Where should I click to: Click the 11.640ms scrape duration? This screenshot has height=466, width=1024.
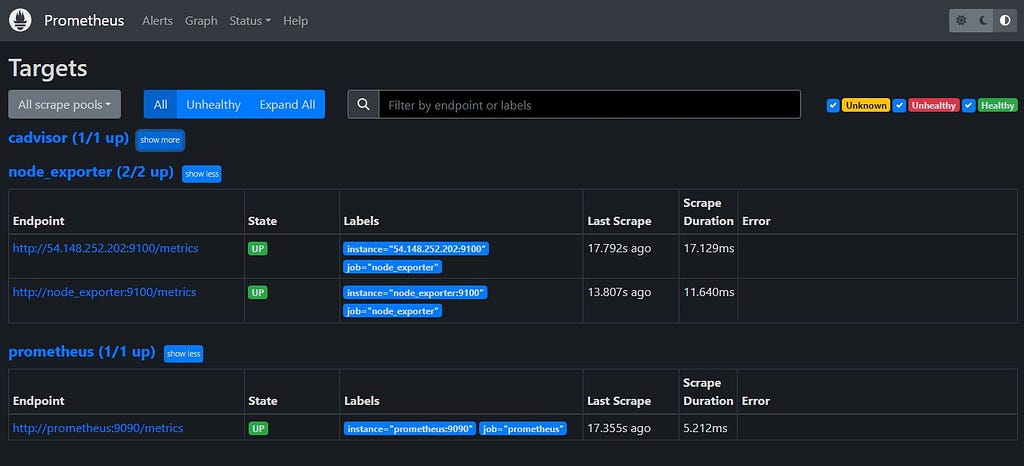[x=709, y=292]
